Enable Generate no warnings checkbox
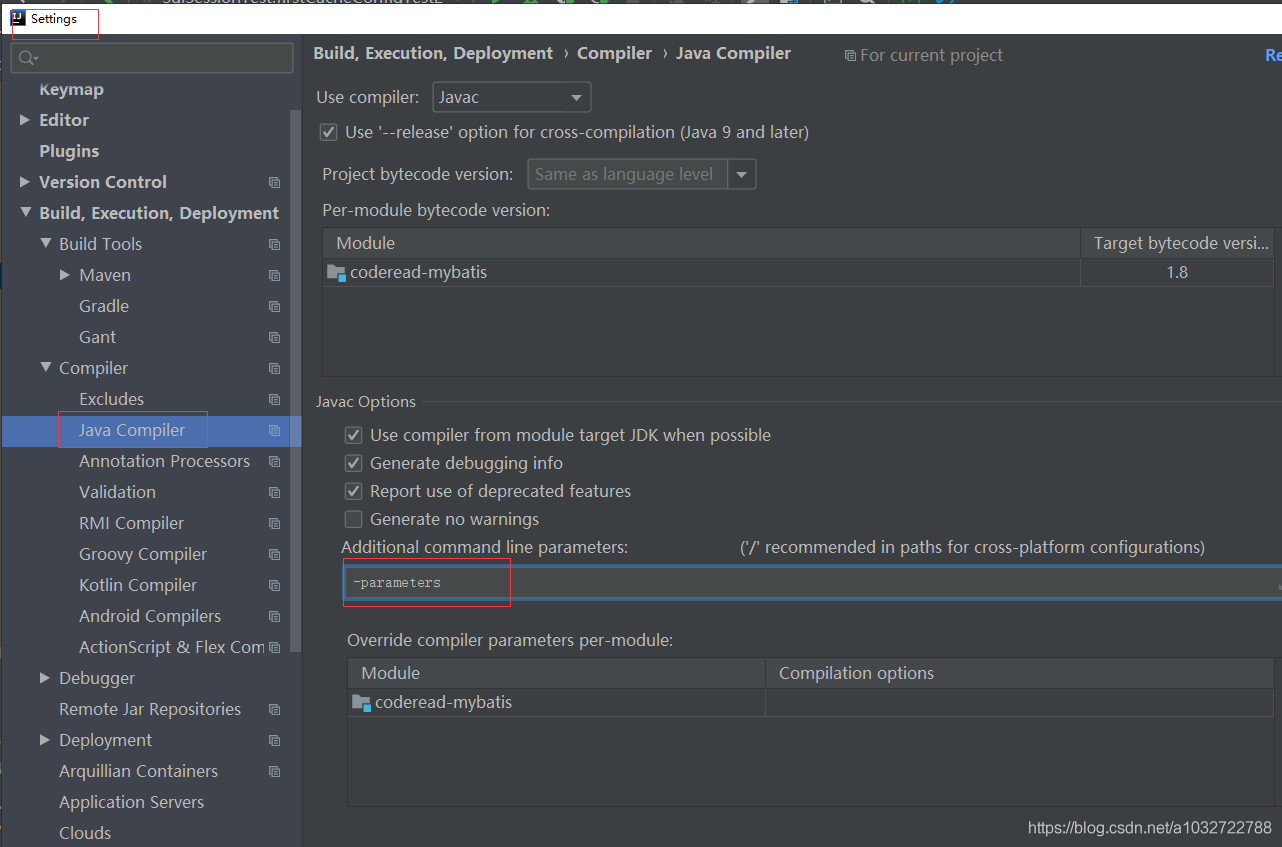 click(x=353, y=519)
